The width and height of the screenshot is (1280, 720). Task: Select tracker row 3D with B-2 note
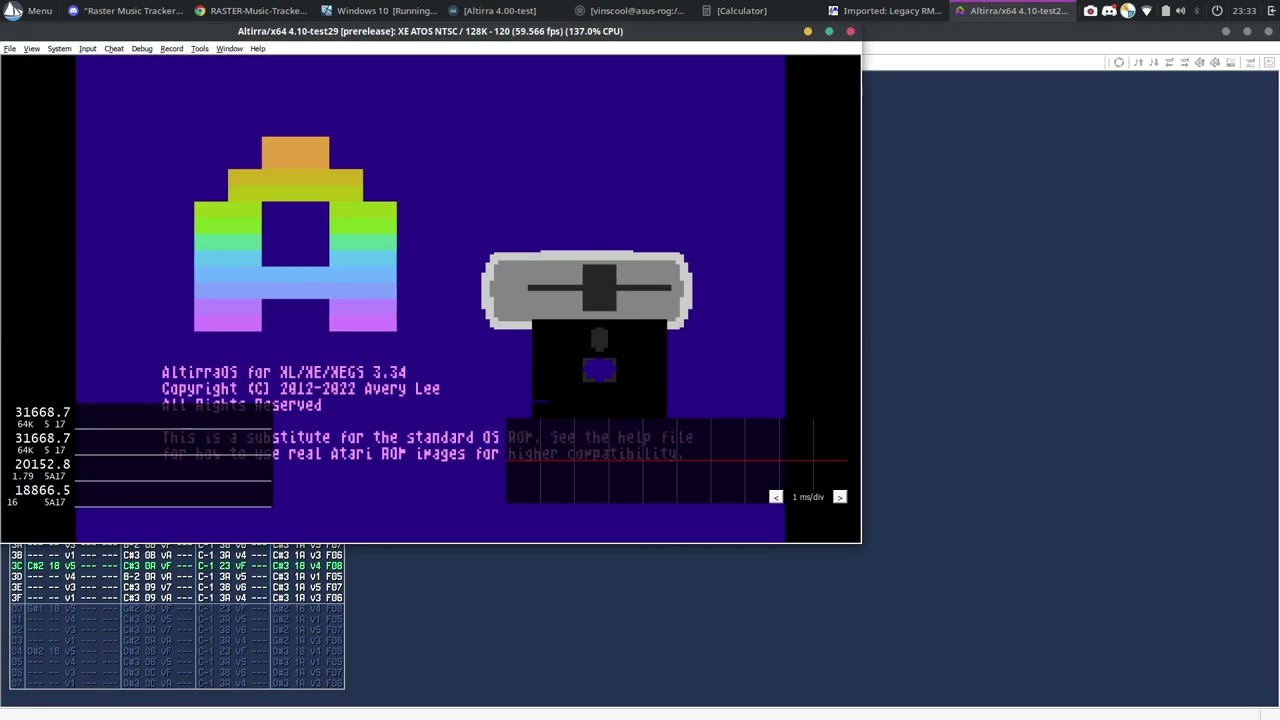pyautogui.click(x=177, y=577)
